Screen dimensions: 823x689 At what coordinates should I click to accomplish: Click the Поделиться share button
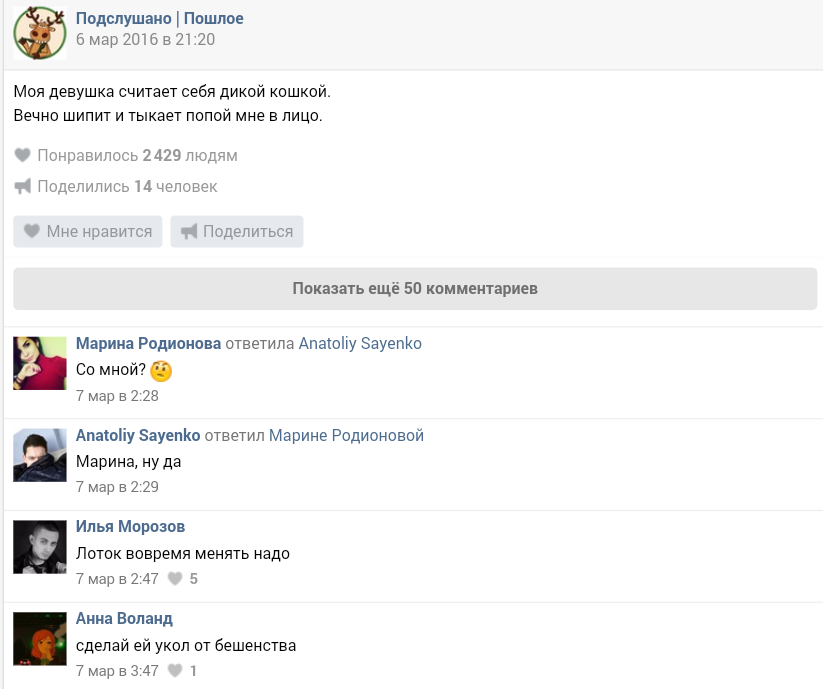click(x=237, y=231)
